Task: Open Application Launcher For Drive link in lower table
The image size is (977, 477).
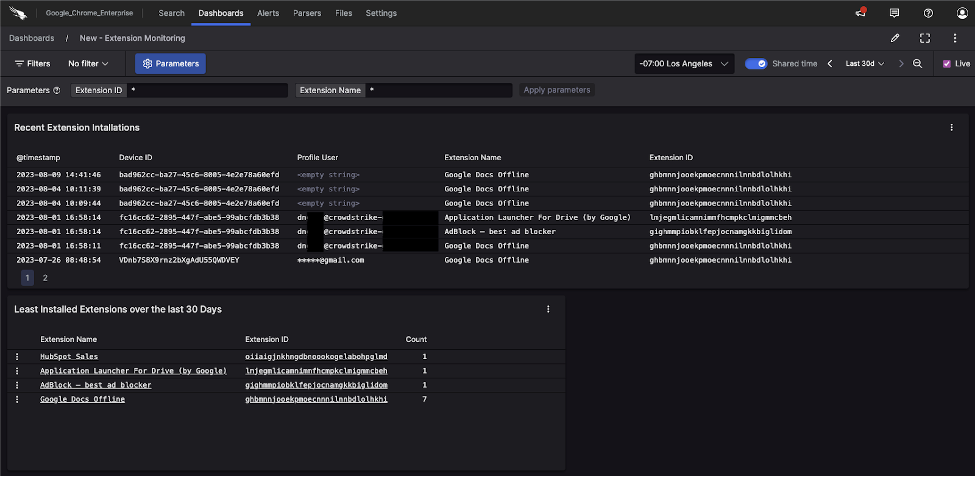Action: (x=133, y=371)
